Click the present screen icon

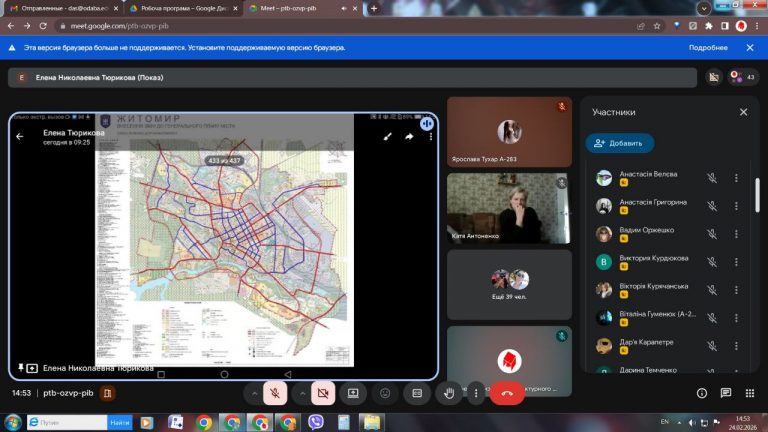click(x=353, y=394)
